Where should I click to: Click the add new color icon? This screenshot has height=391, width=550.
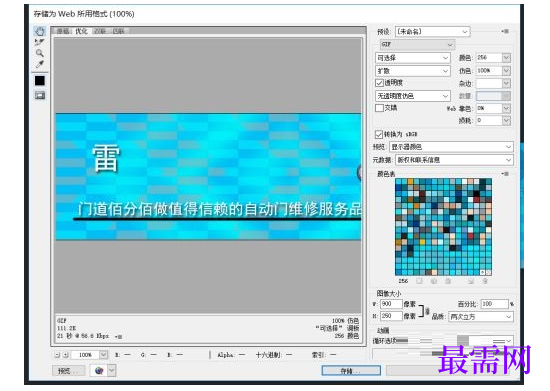point(471,281)
